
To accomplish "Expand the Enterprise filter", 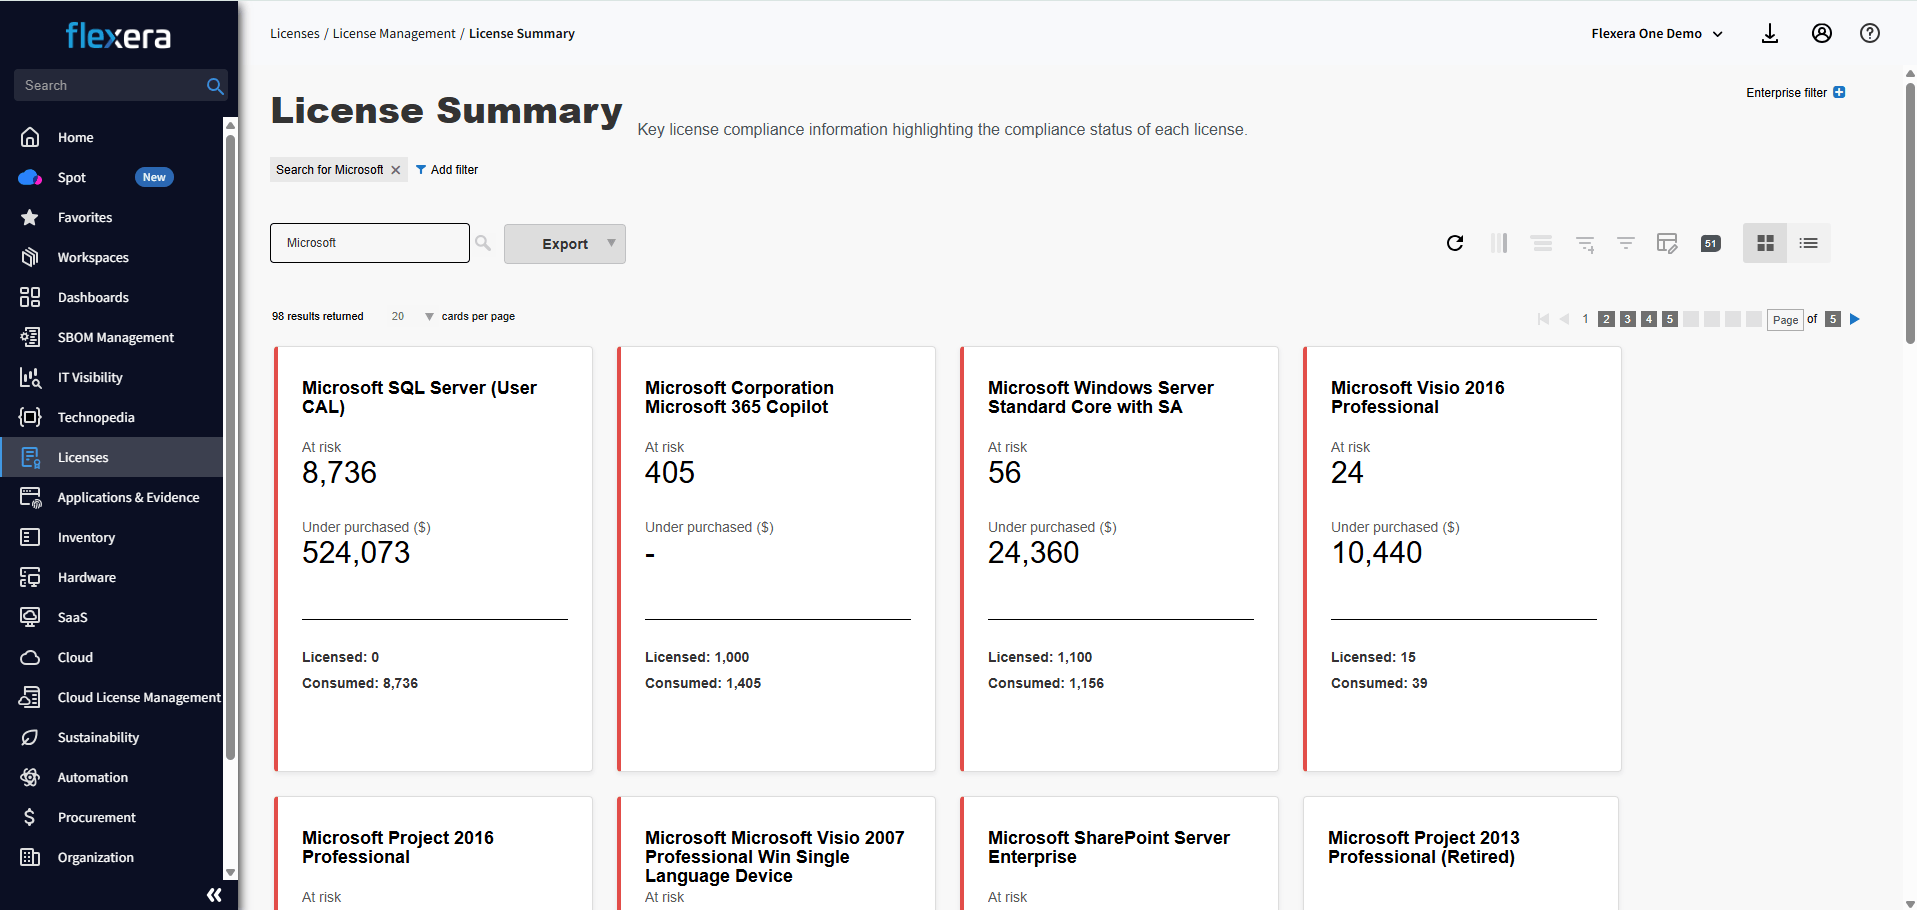I will point(1839,92).
